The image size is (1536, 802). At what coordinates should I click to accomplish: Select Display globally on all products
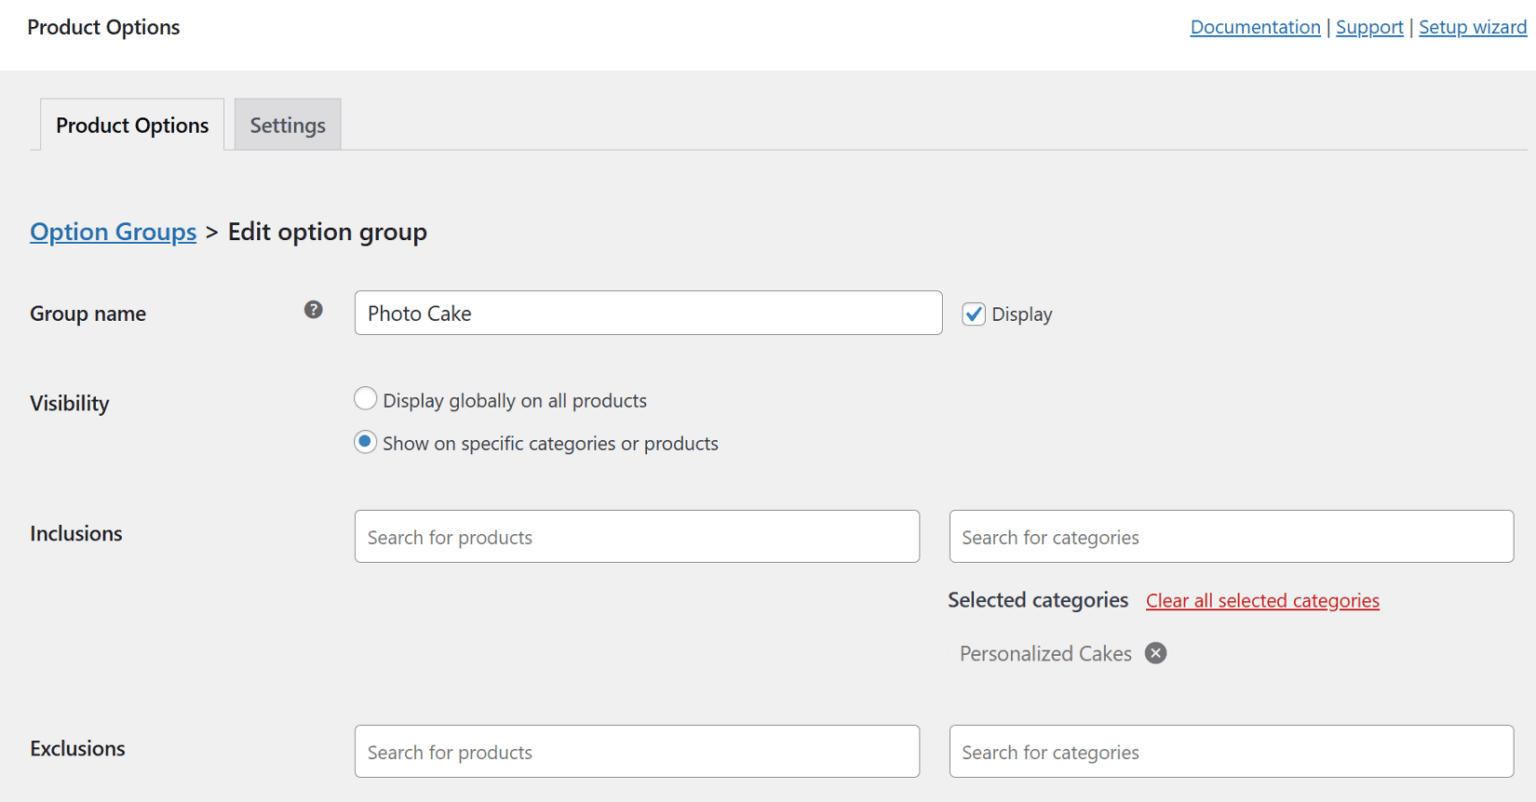(365, 399)
